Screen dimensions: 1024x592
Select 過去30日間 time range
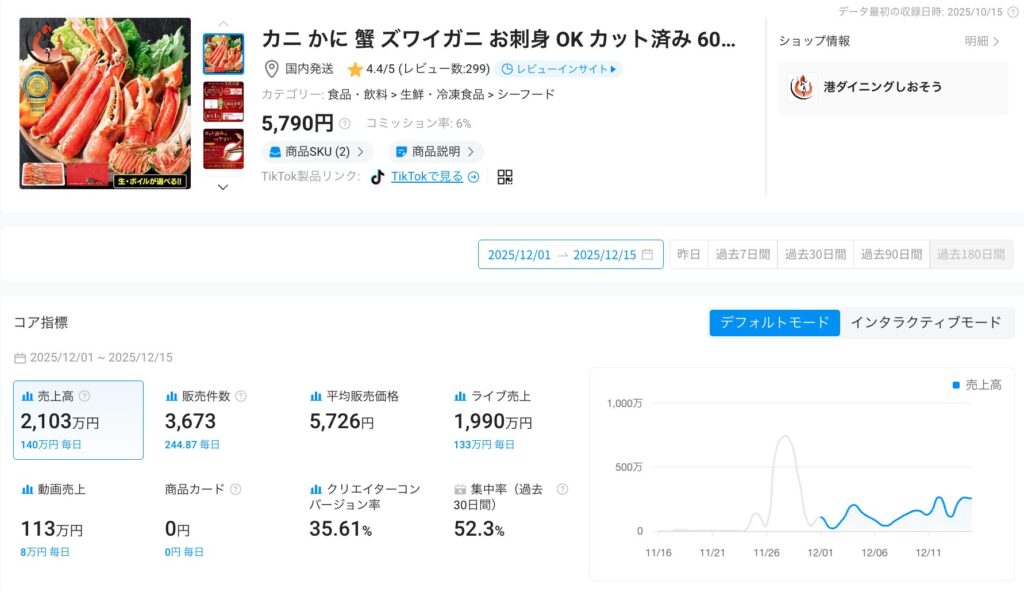815,255
